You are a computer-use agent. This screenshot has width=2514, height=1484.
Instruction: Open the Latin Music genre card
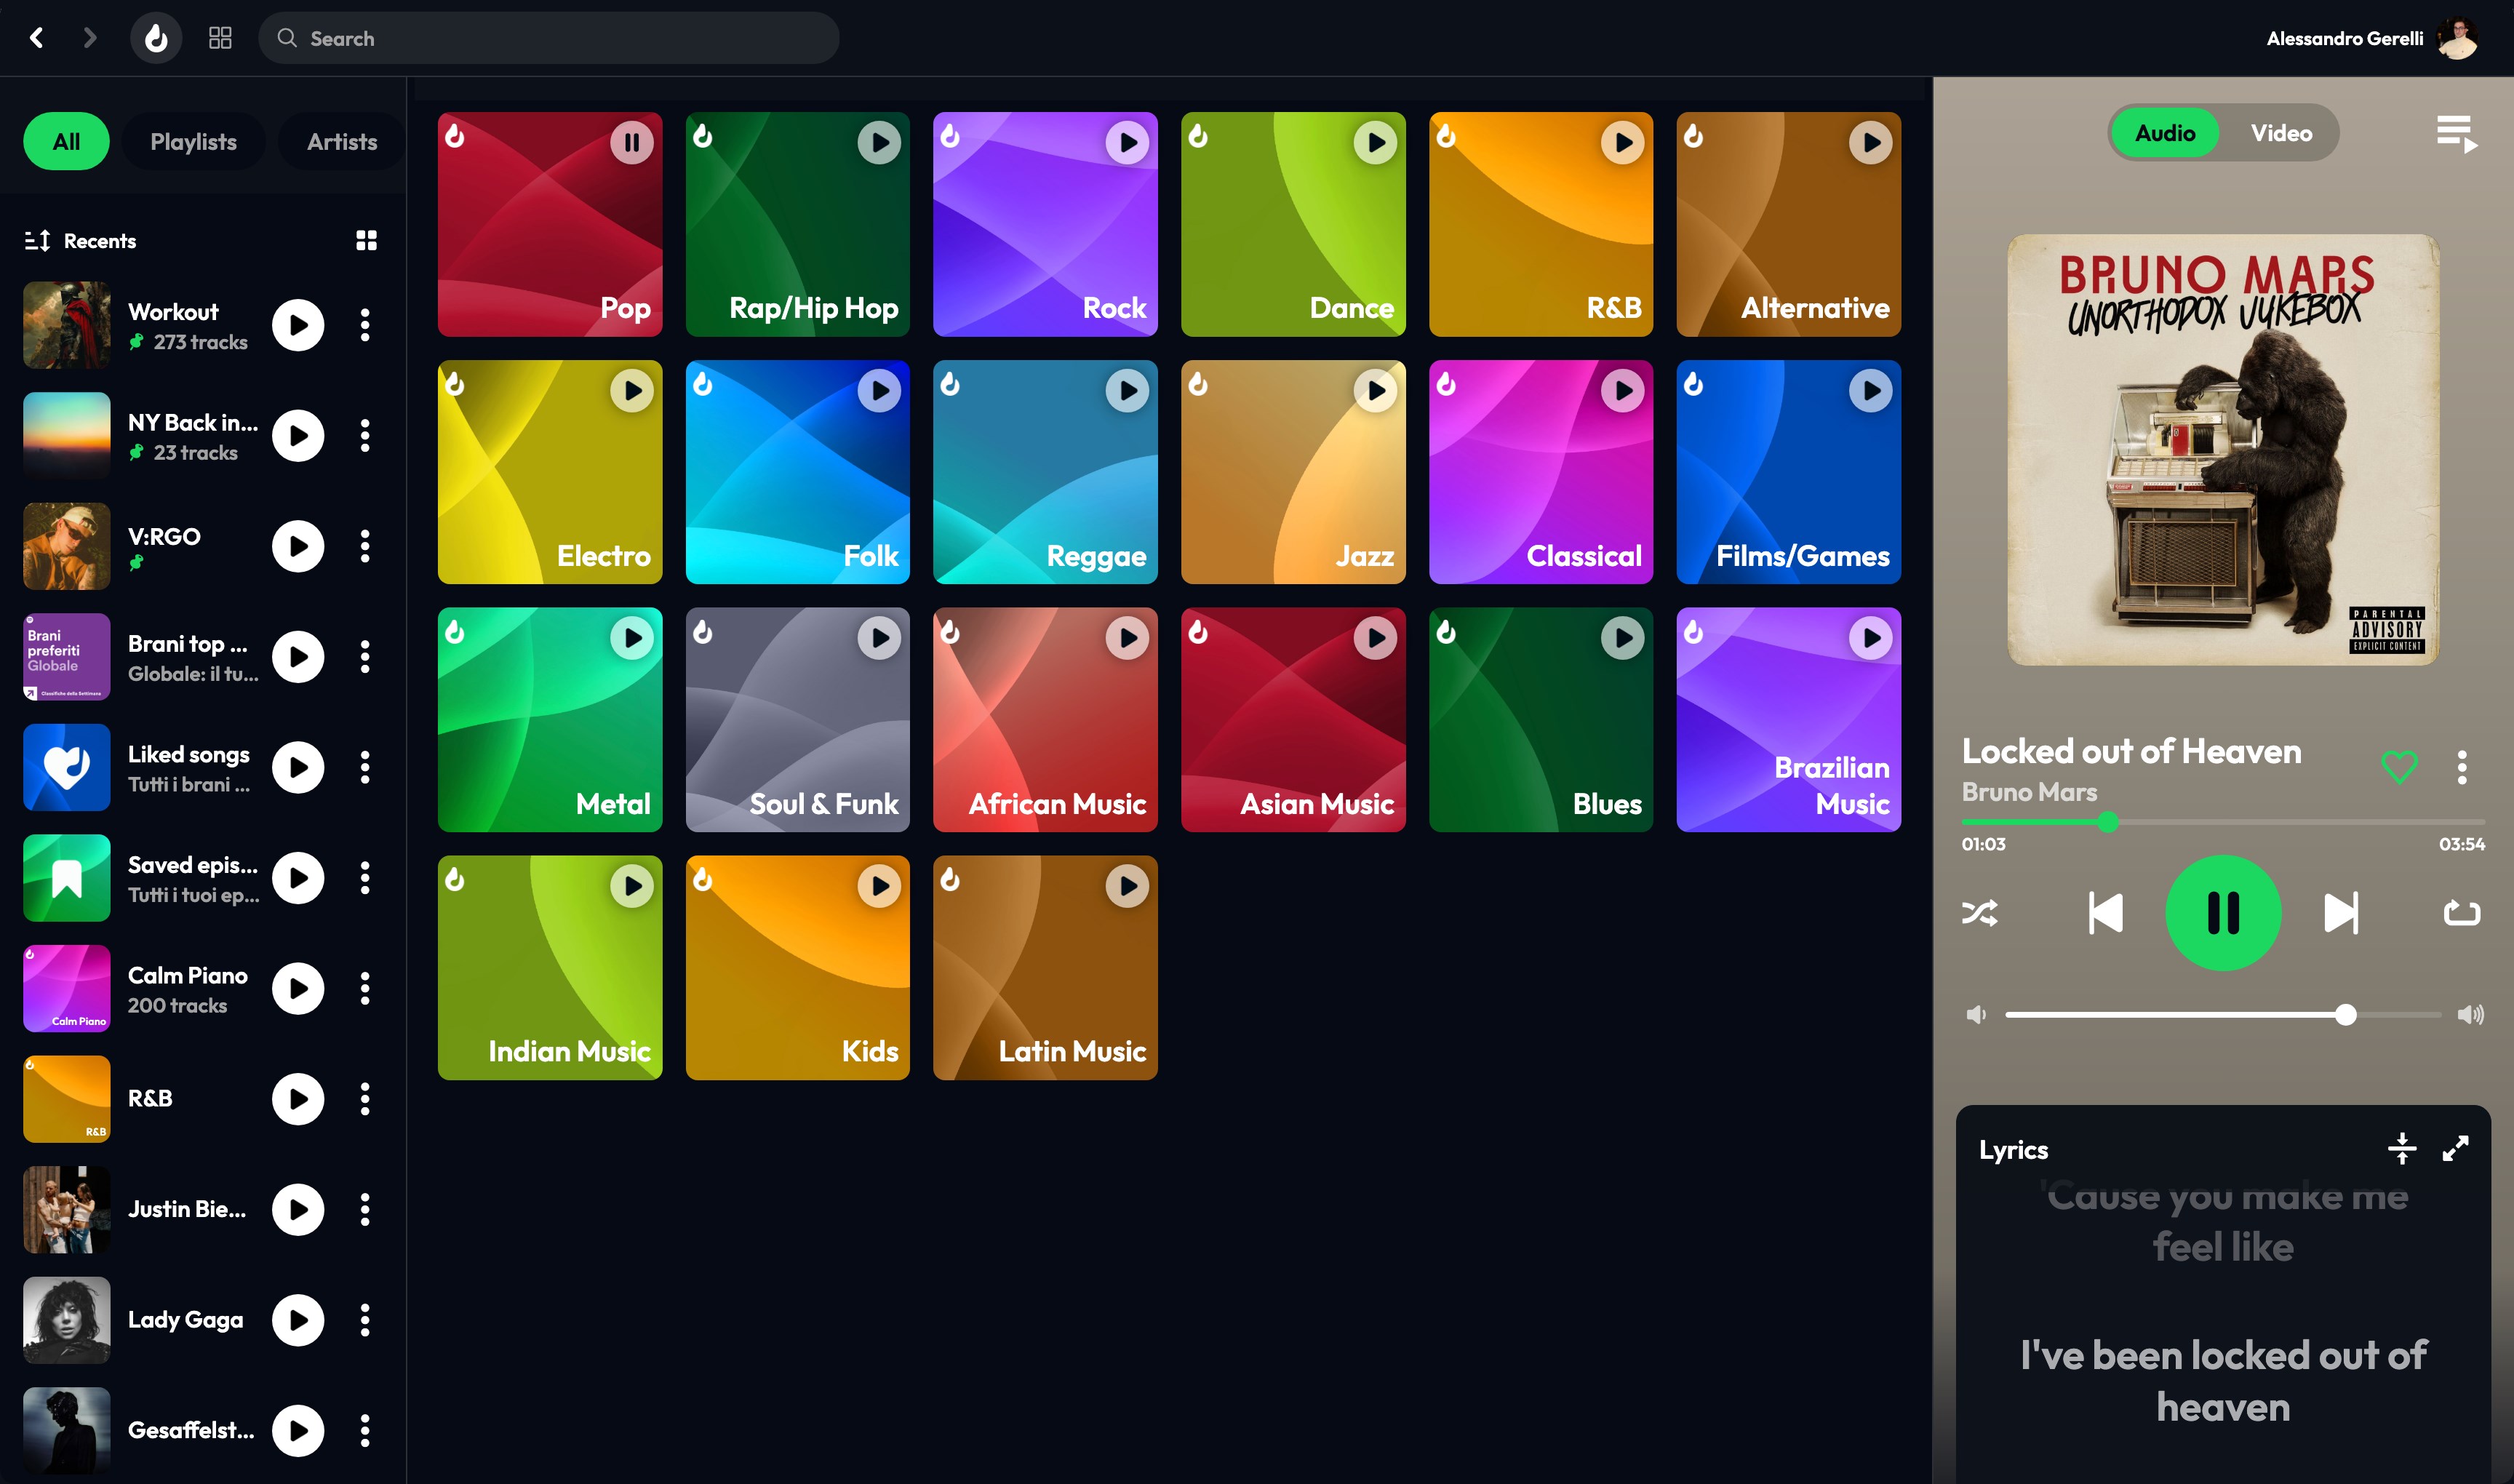pyautogui.click(x=1045, y=967)
